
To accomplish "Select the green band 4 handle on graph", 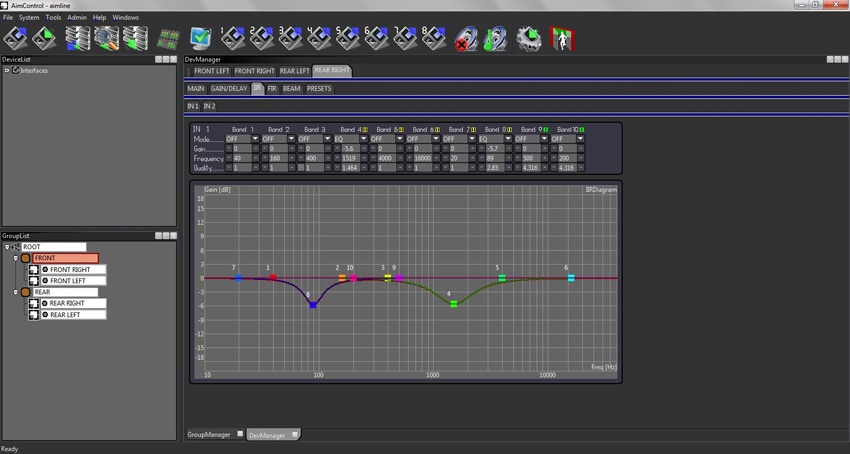I will click(x=454, y=304).
